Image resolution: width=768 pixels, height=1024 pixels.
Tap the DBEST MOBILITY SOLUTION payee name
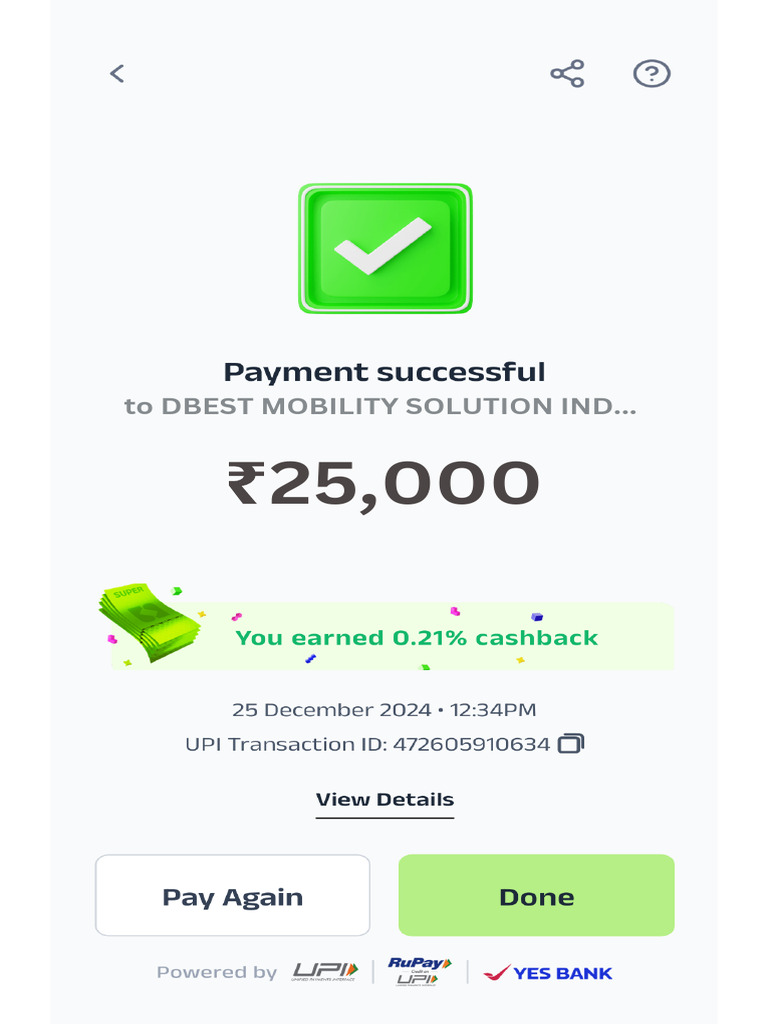(x=380, y=406)
